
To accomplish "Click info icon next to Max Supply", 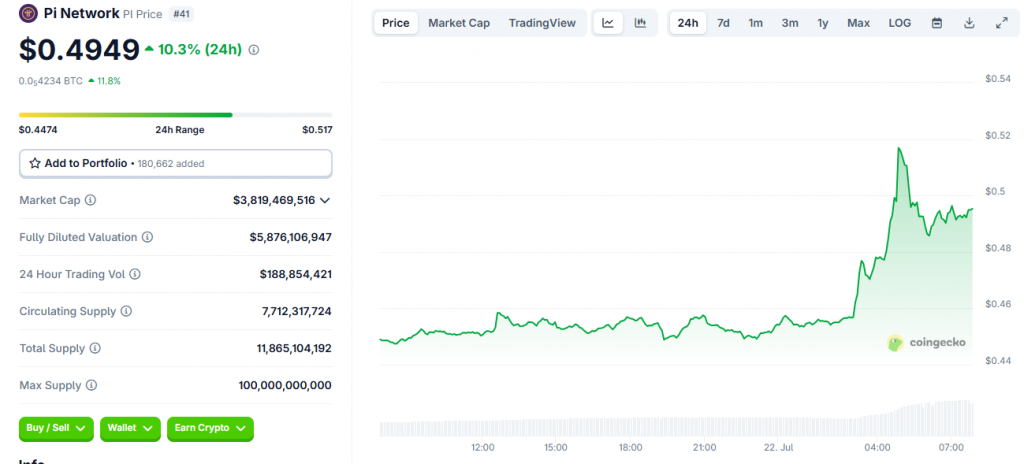I will point(91,385).
